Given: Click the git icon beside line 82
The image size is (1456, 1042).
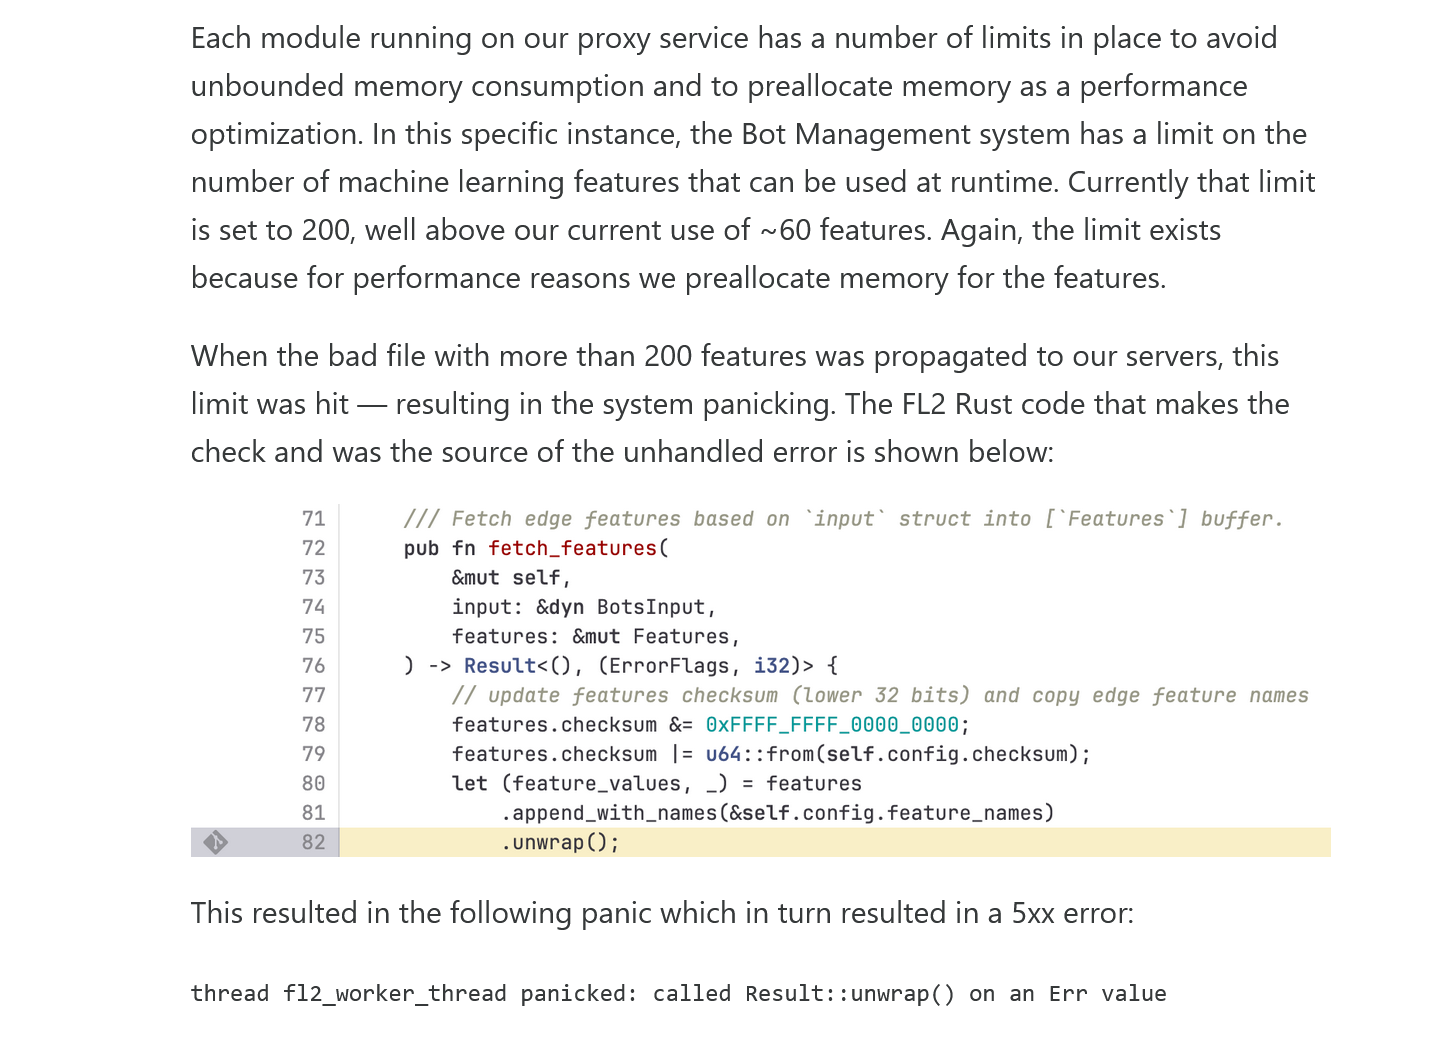Looking at the screenshot, I should 215,843.
